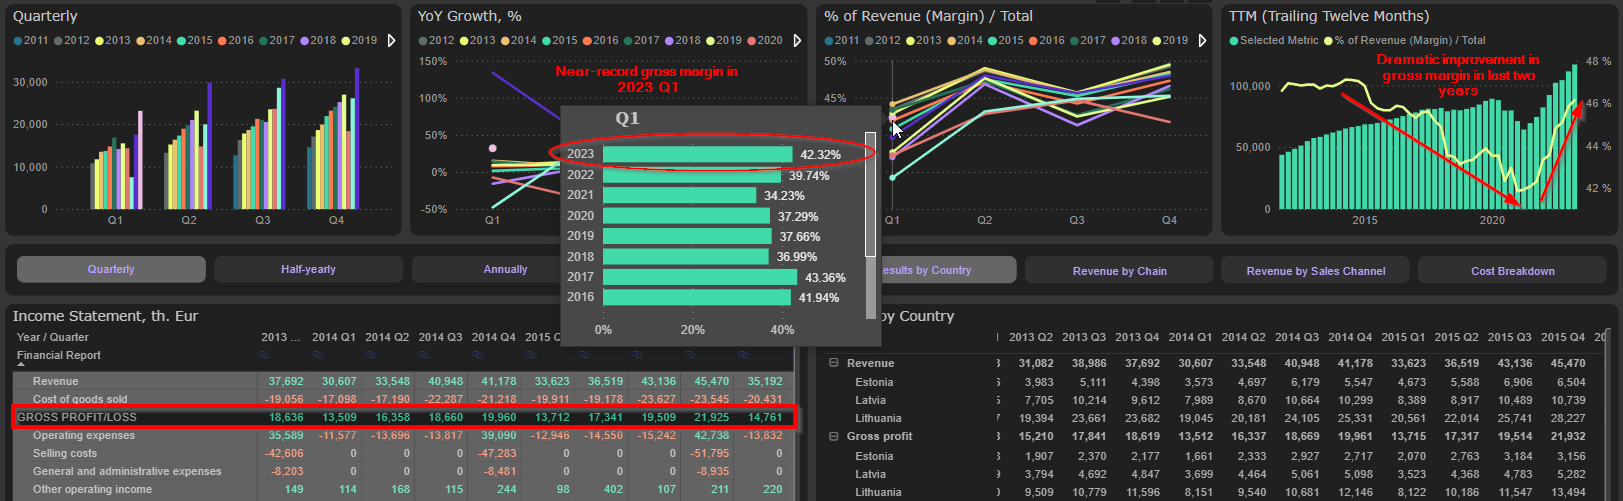This screenshot has width=1623, height=501.
Task: Collapse the Gross profit row group
Action: point(833,436)
